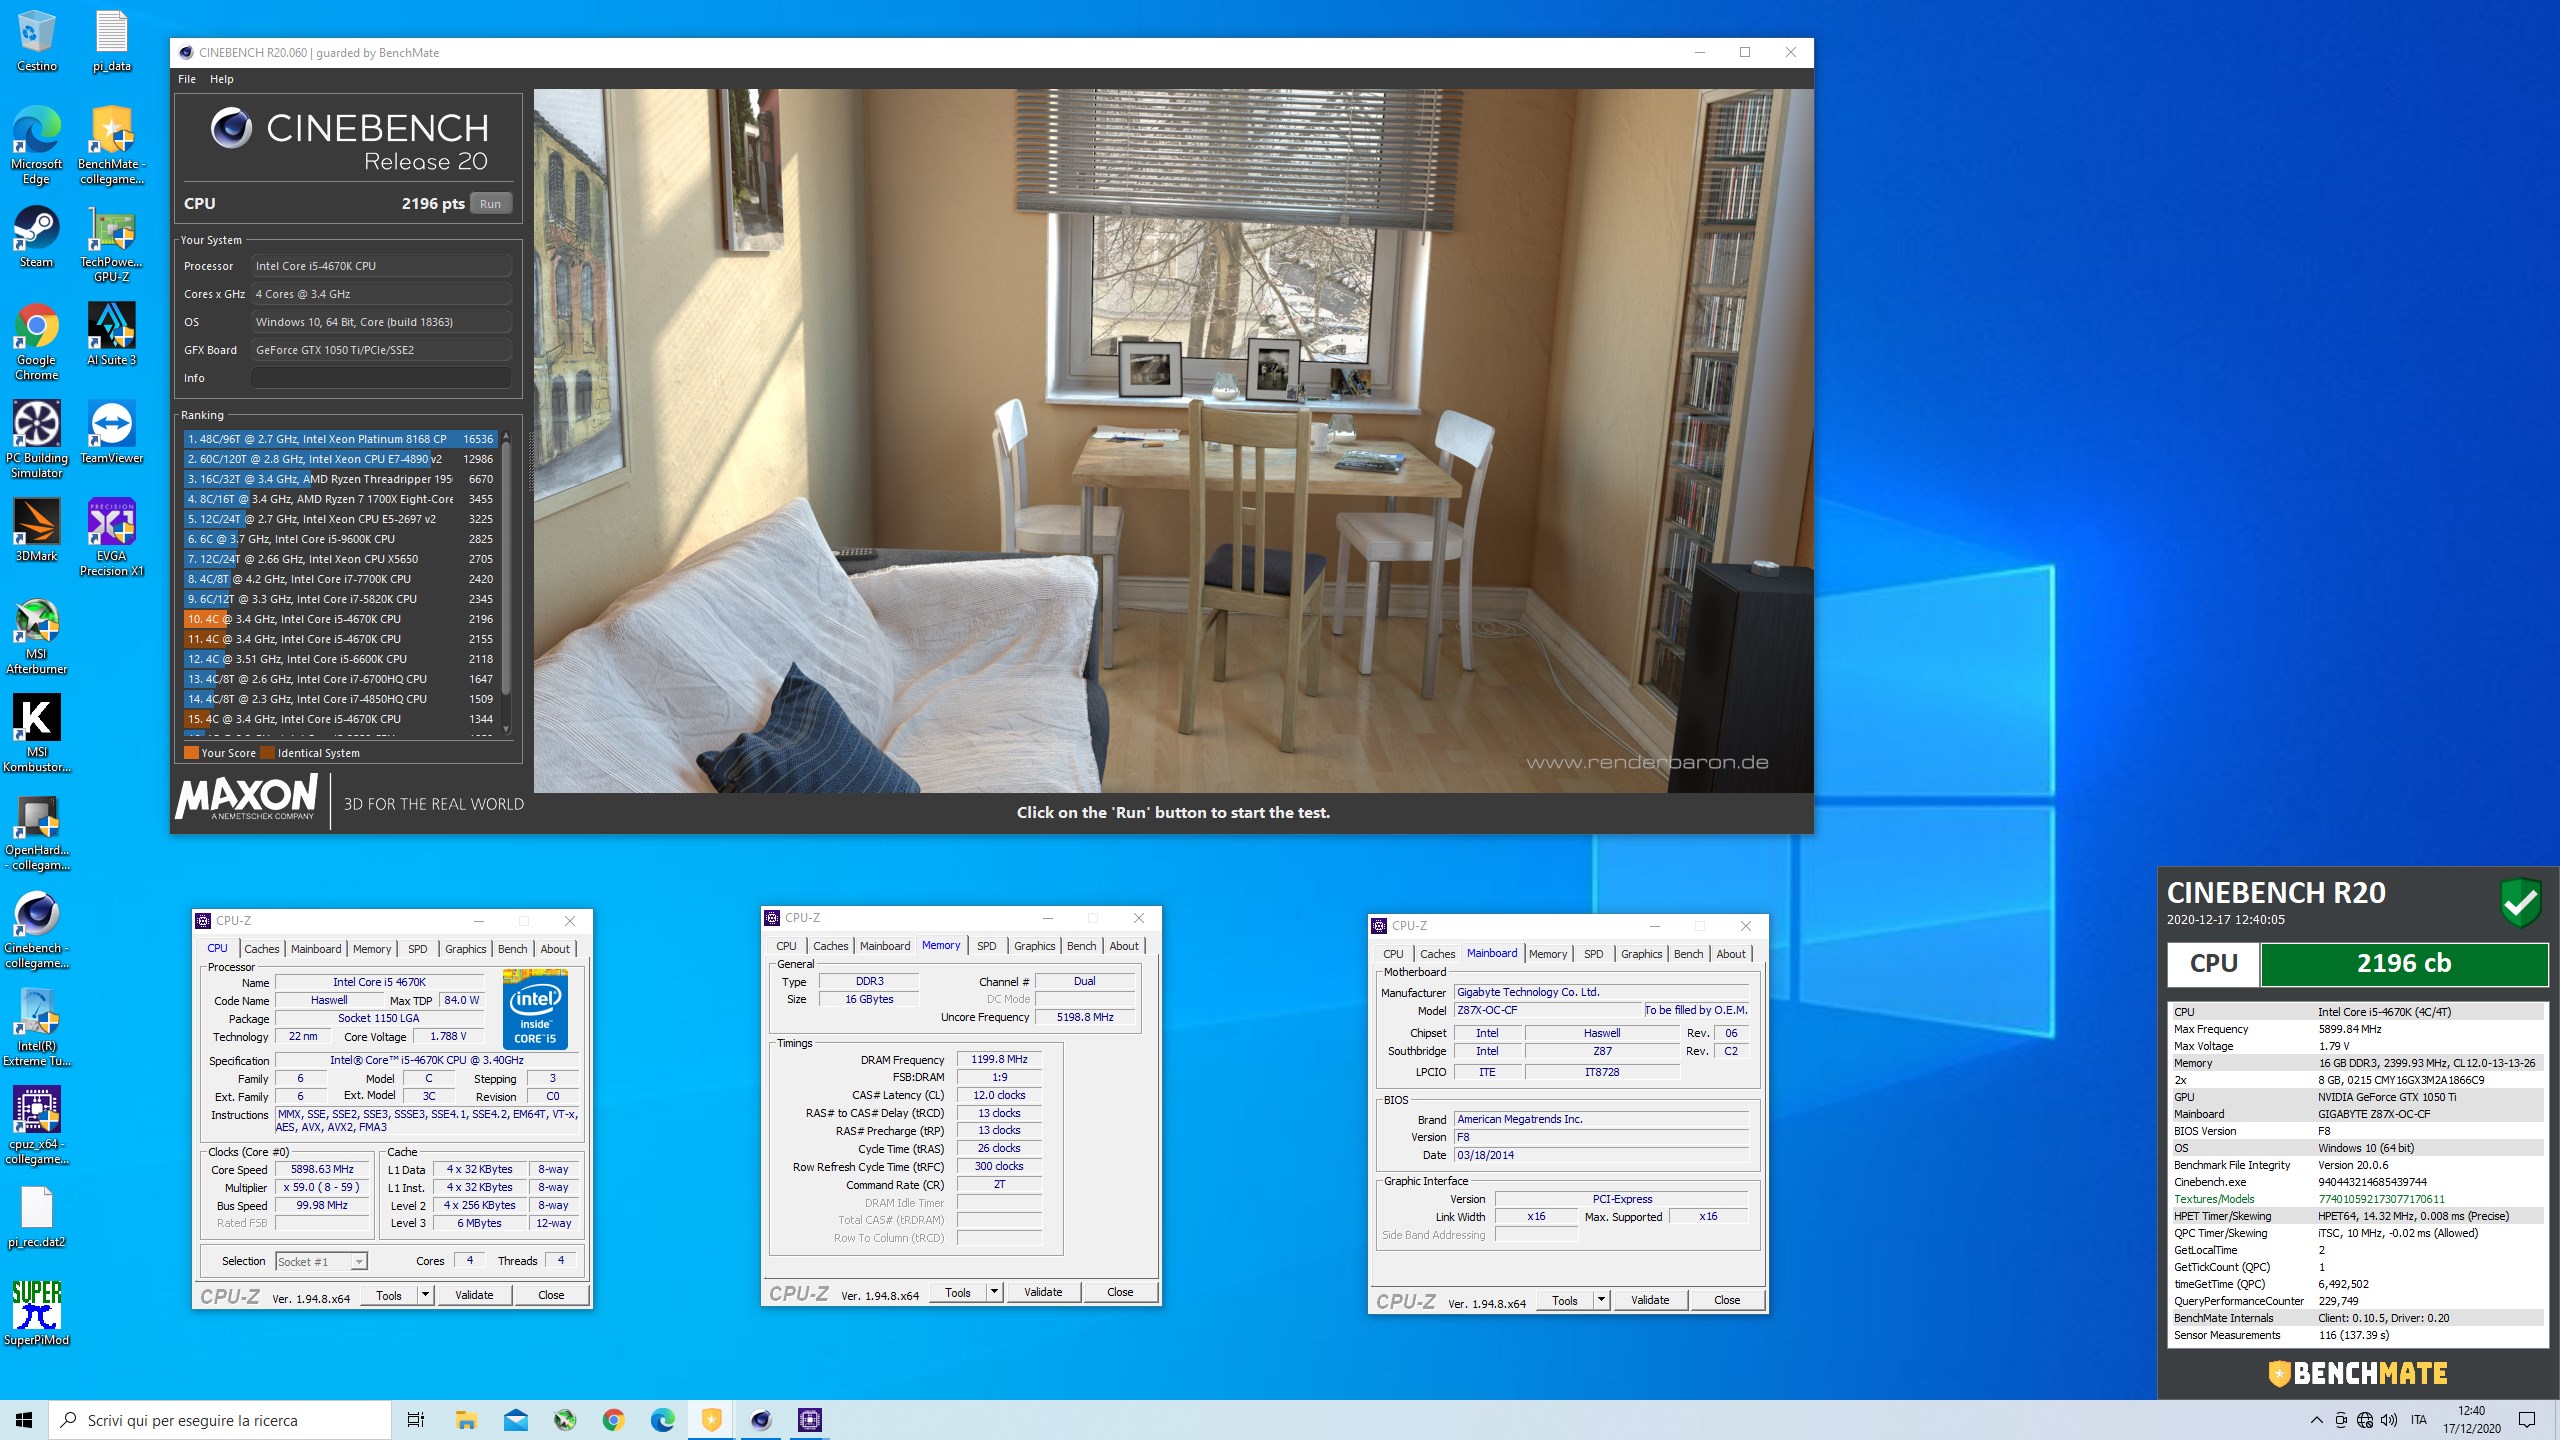Click Validate in left CPU-Z window

tap(474, 1295)
